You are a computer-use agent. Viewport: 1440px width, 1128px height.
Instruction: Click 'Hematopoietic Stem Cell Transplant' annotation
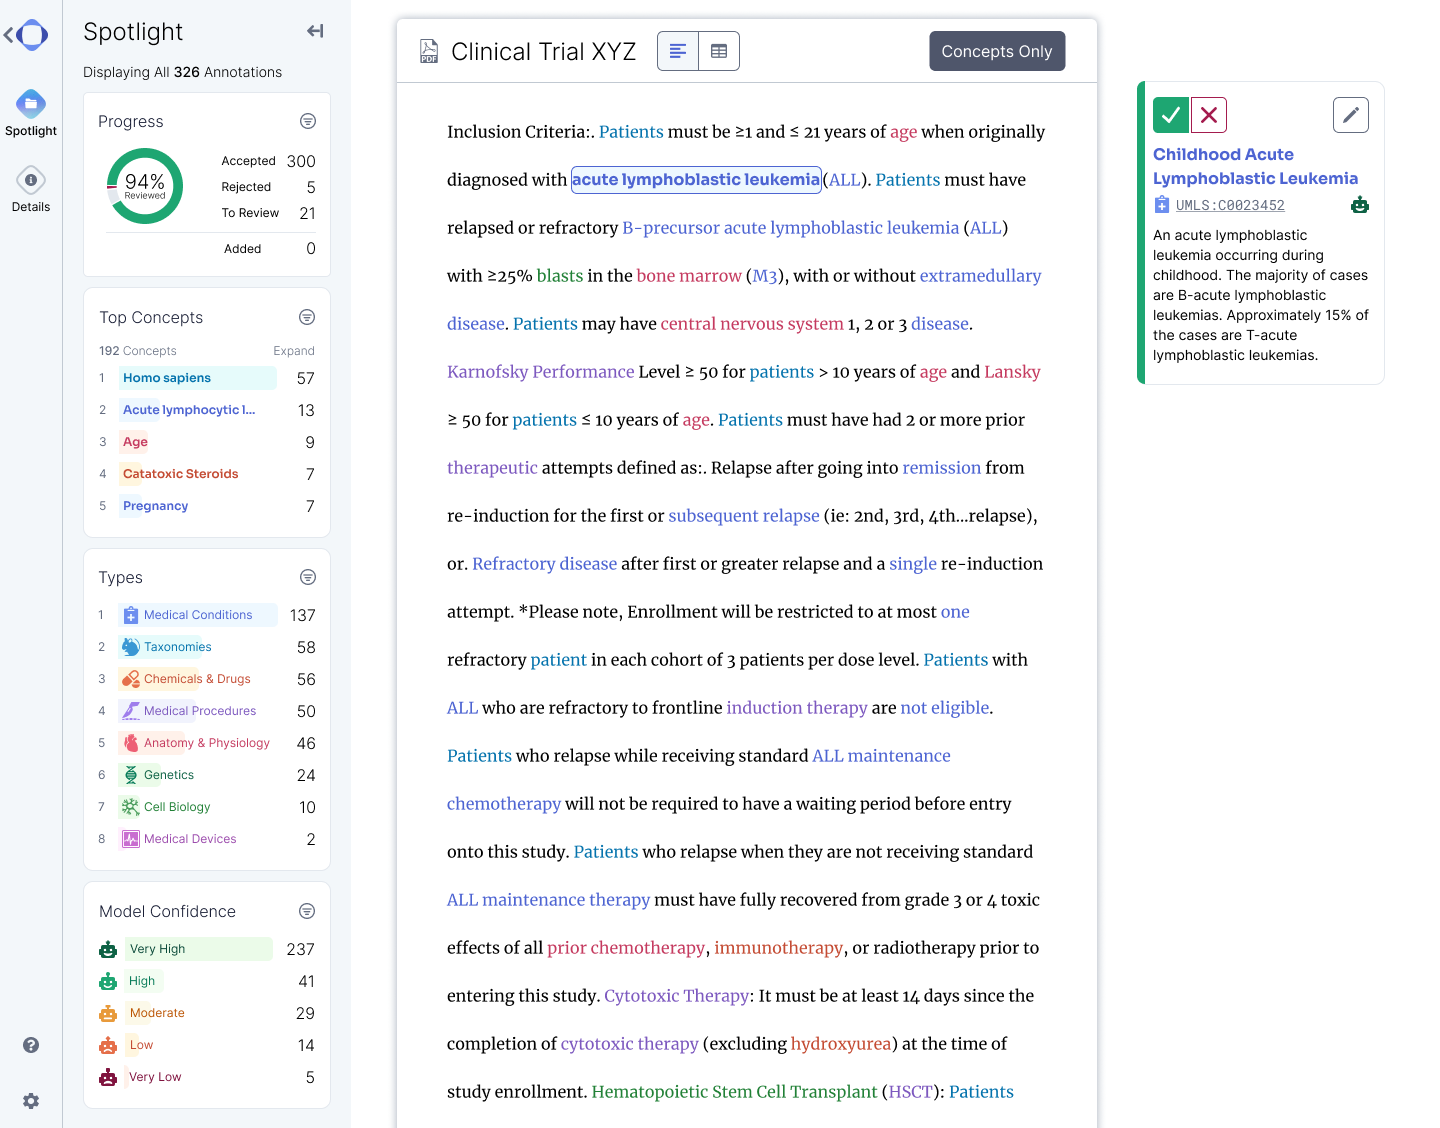pos(734,1092)
